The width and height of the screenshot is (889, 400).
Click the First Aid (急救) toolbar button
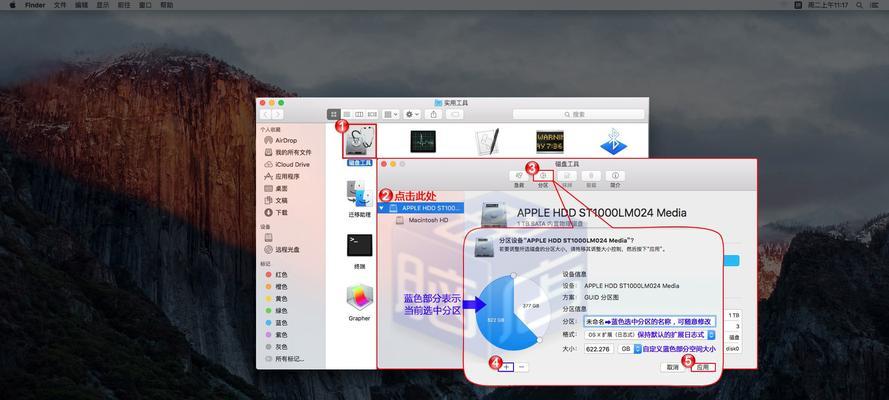tap(519, 176)
